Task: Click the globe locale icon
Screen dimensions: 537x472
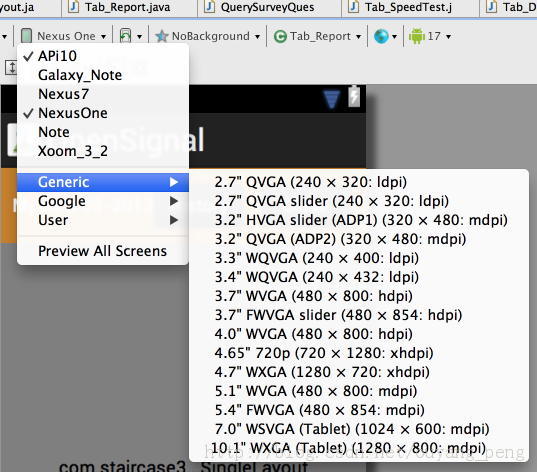Action: tap(381, 36)
